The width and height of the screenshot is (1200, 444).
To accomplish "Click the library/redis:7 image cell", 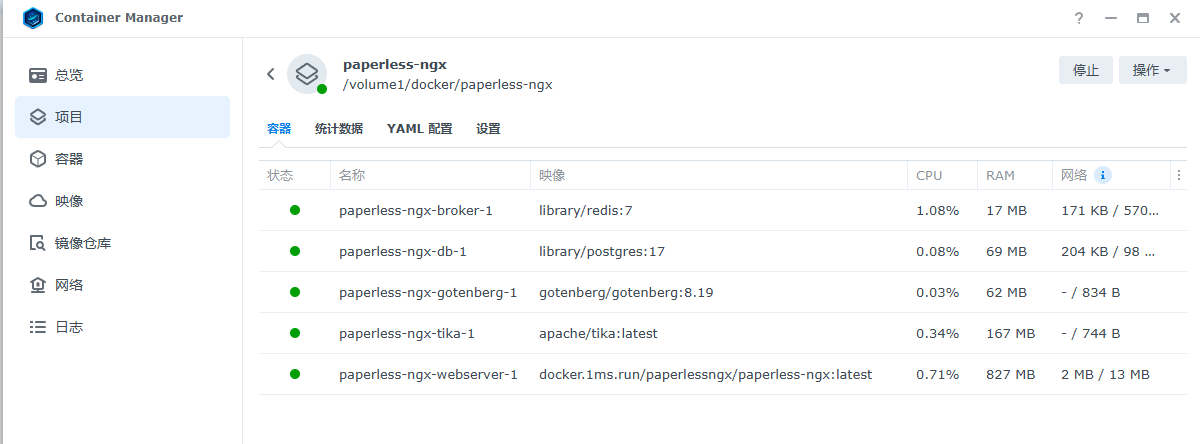I will 586,211.
